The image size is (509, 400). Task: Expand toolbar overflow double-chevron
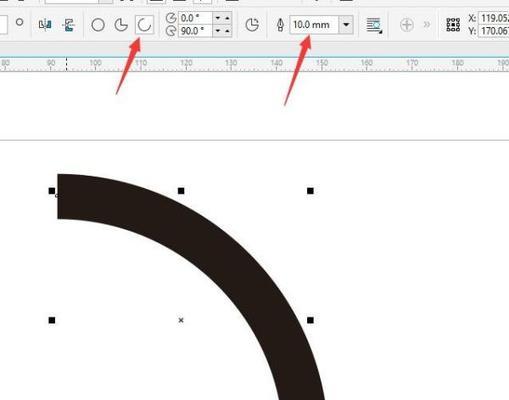point(427,24)
